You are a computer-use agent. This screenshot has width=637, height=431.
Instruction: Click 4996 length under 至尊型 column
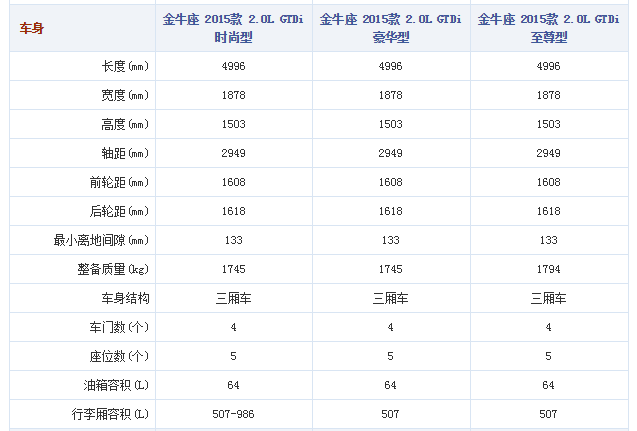pos(548,66)
